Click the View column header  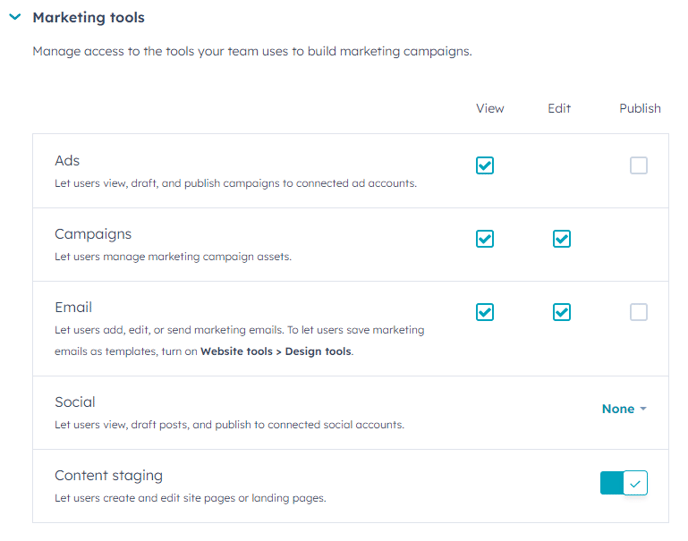tap(490, 108)
